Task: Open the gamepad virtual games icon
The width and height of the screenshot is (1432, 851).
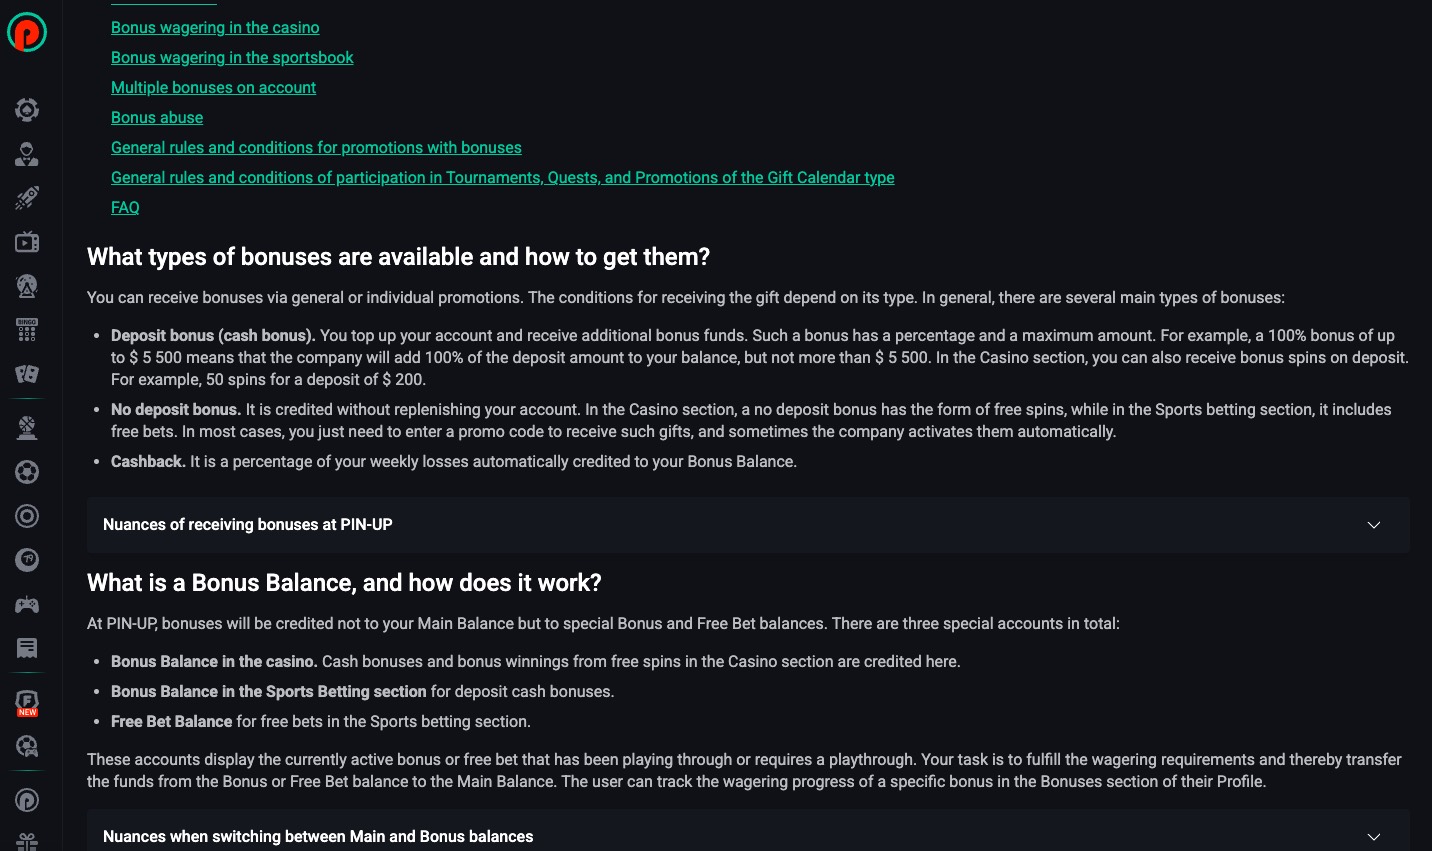Action: 27,604
